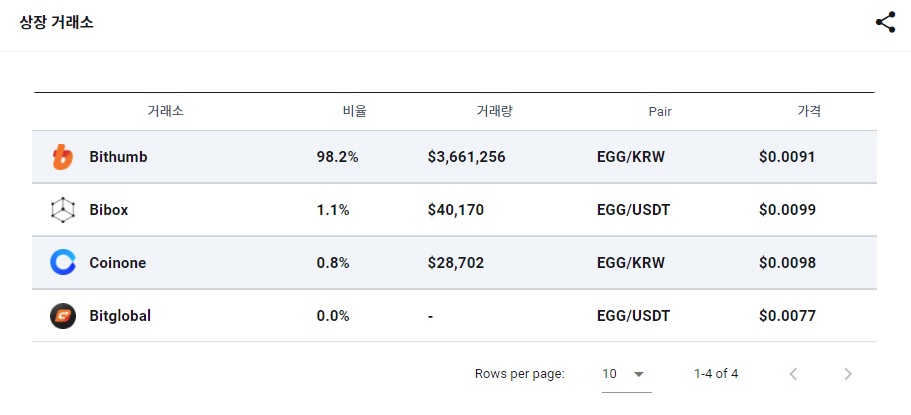
Task: Go to the previous page arrow
Action: pos(793,374)
